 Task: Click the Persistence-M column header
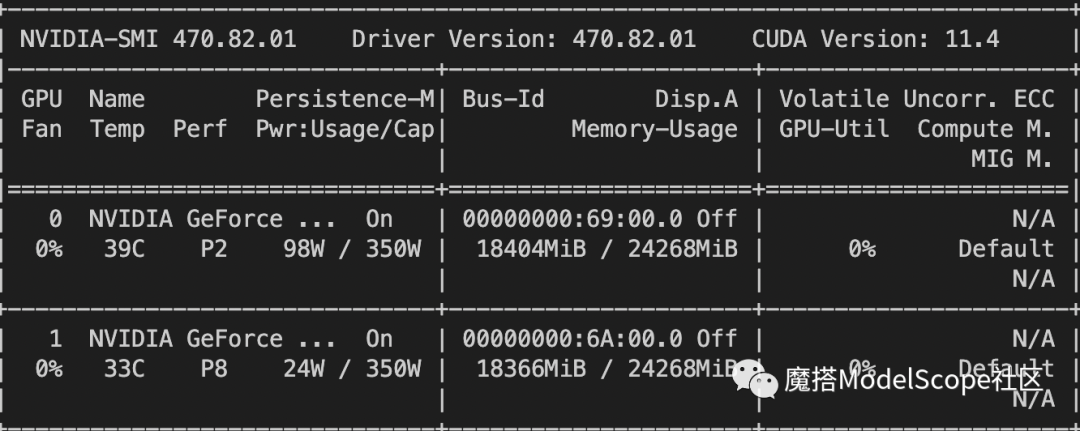click(x=345, y=99)
